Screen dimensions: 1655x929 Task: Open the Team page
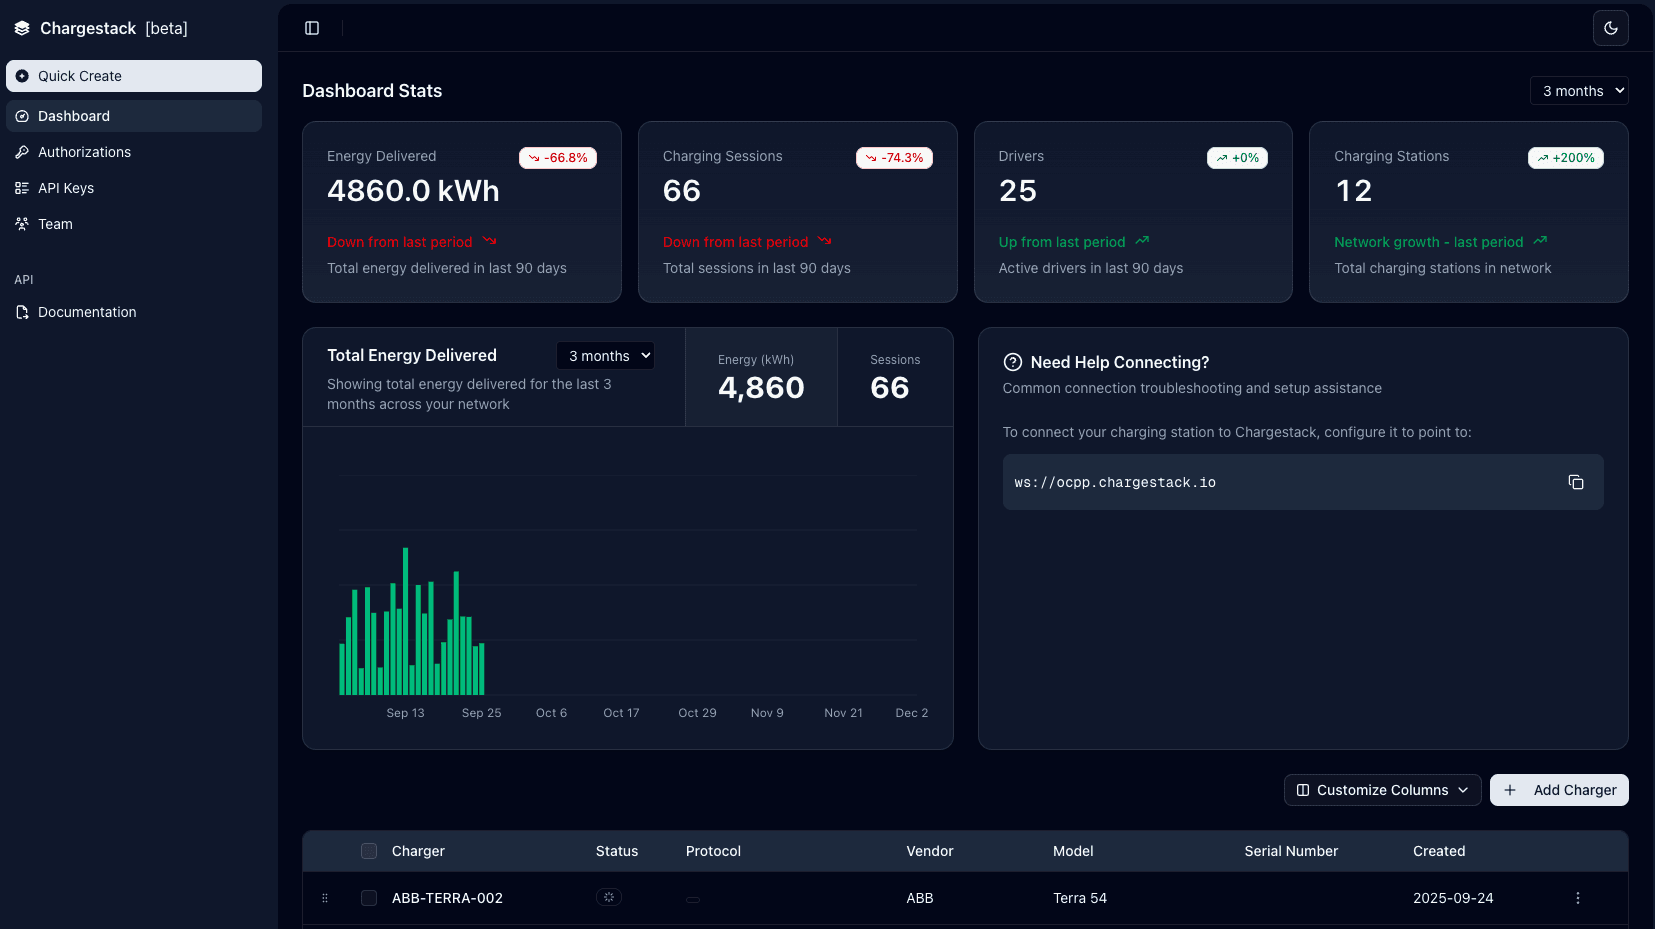click(x=134, y=224)
